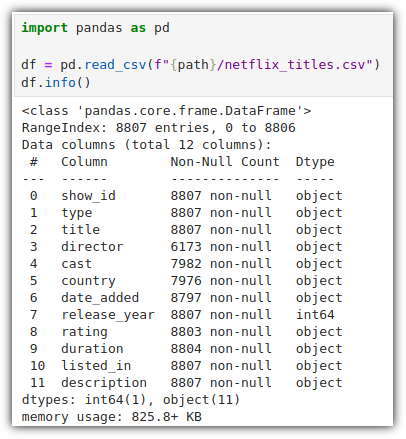The height and width of the screenshot is (439, 406).
Task: Select the director column name
Action: (92, 247)
